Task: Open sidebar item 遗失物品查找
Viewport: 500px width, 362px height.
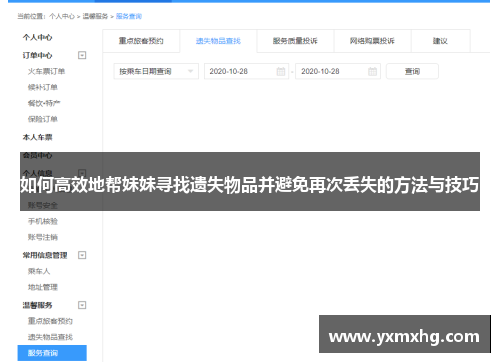Action: [50, 337]
